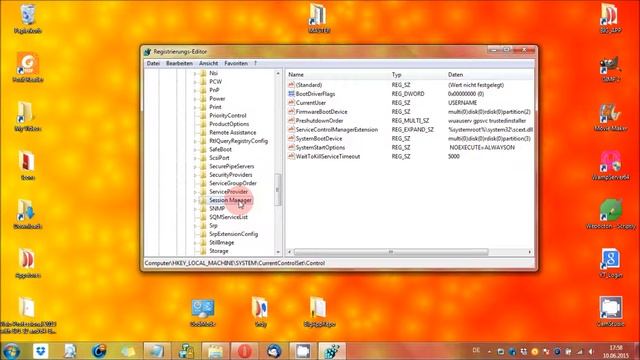Activate the Registry Editor taskbar button
This screenshot has width=640, height=360.
click(332, 351)
